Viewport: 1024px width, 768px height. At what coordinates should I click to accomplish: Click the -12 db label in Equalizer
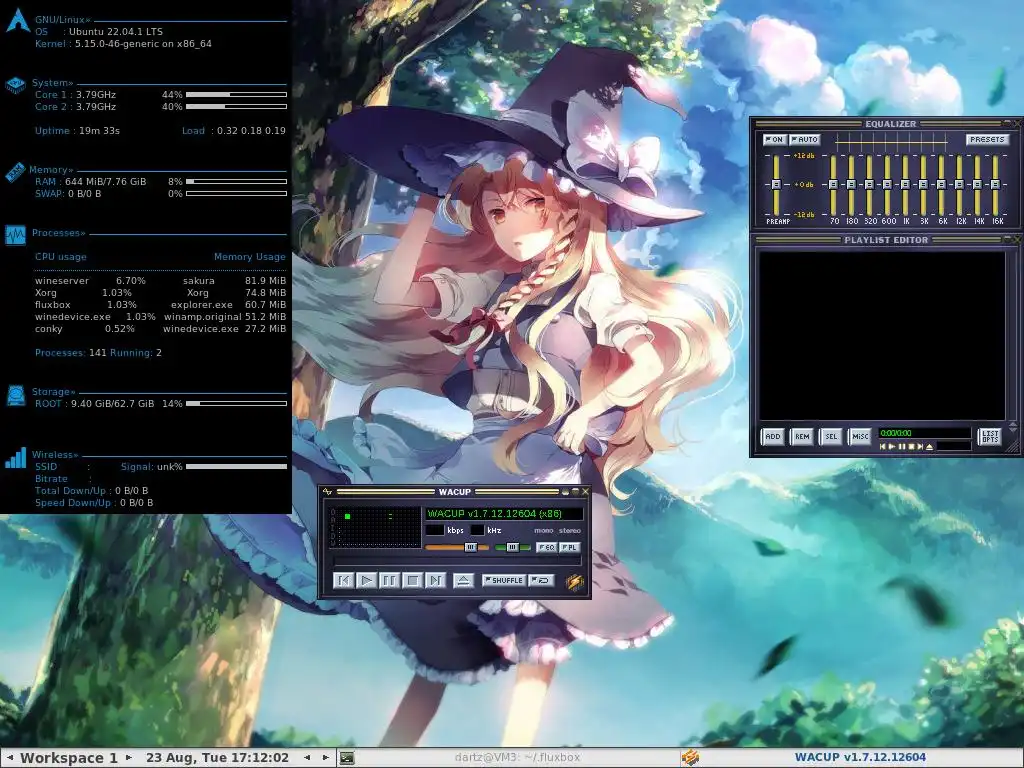[x=804, y=214]
